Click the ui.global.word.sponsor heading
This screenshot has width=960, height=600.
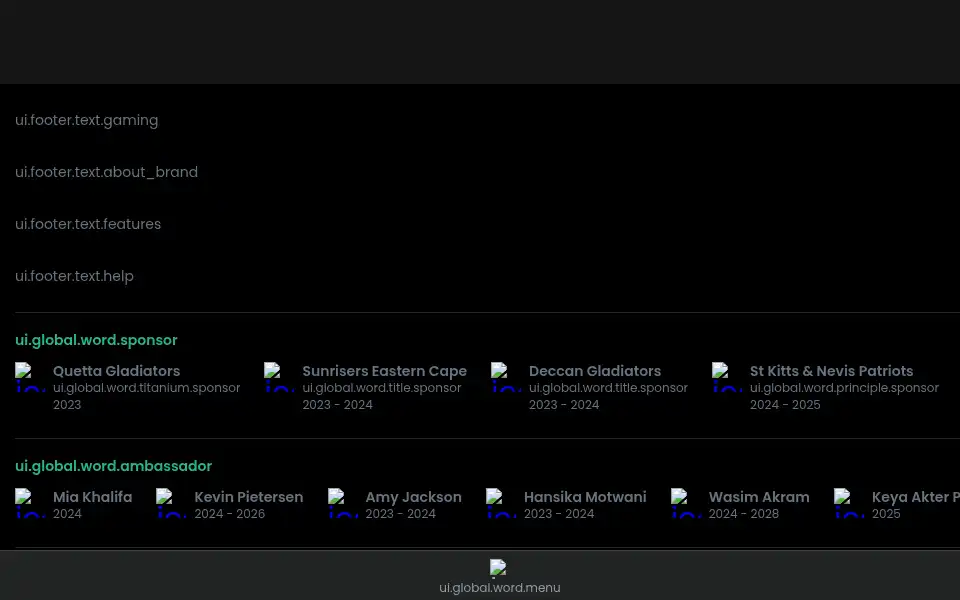coord(96,340)
